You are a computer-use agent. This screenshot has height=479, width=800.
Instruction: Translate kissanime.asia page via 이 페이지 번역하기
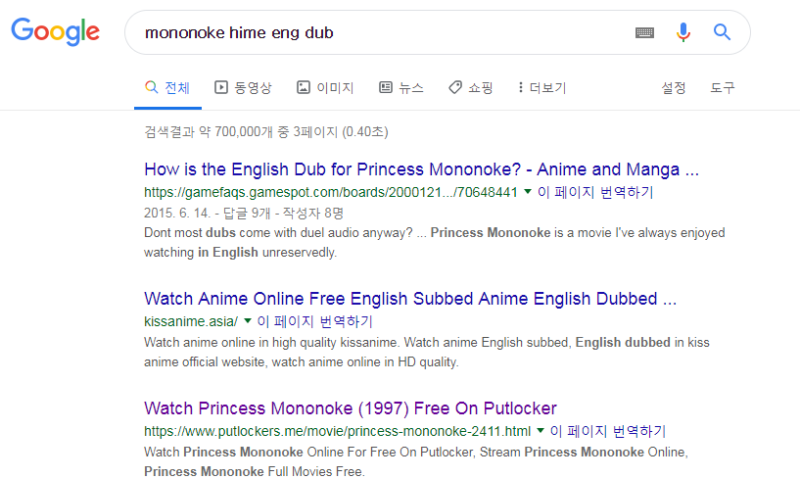(315, 321)
